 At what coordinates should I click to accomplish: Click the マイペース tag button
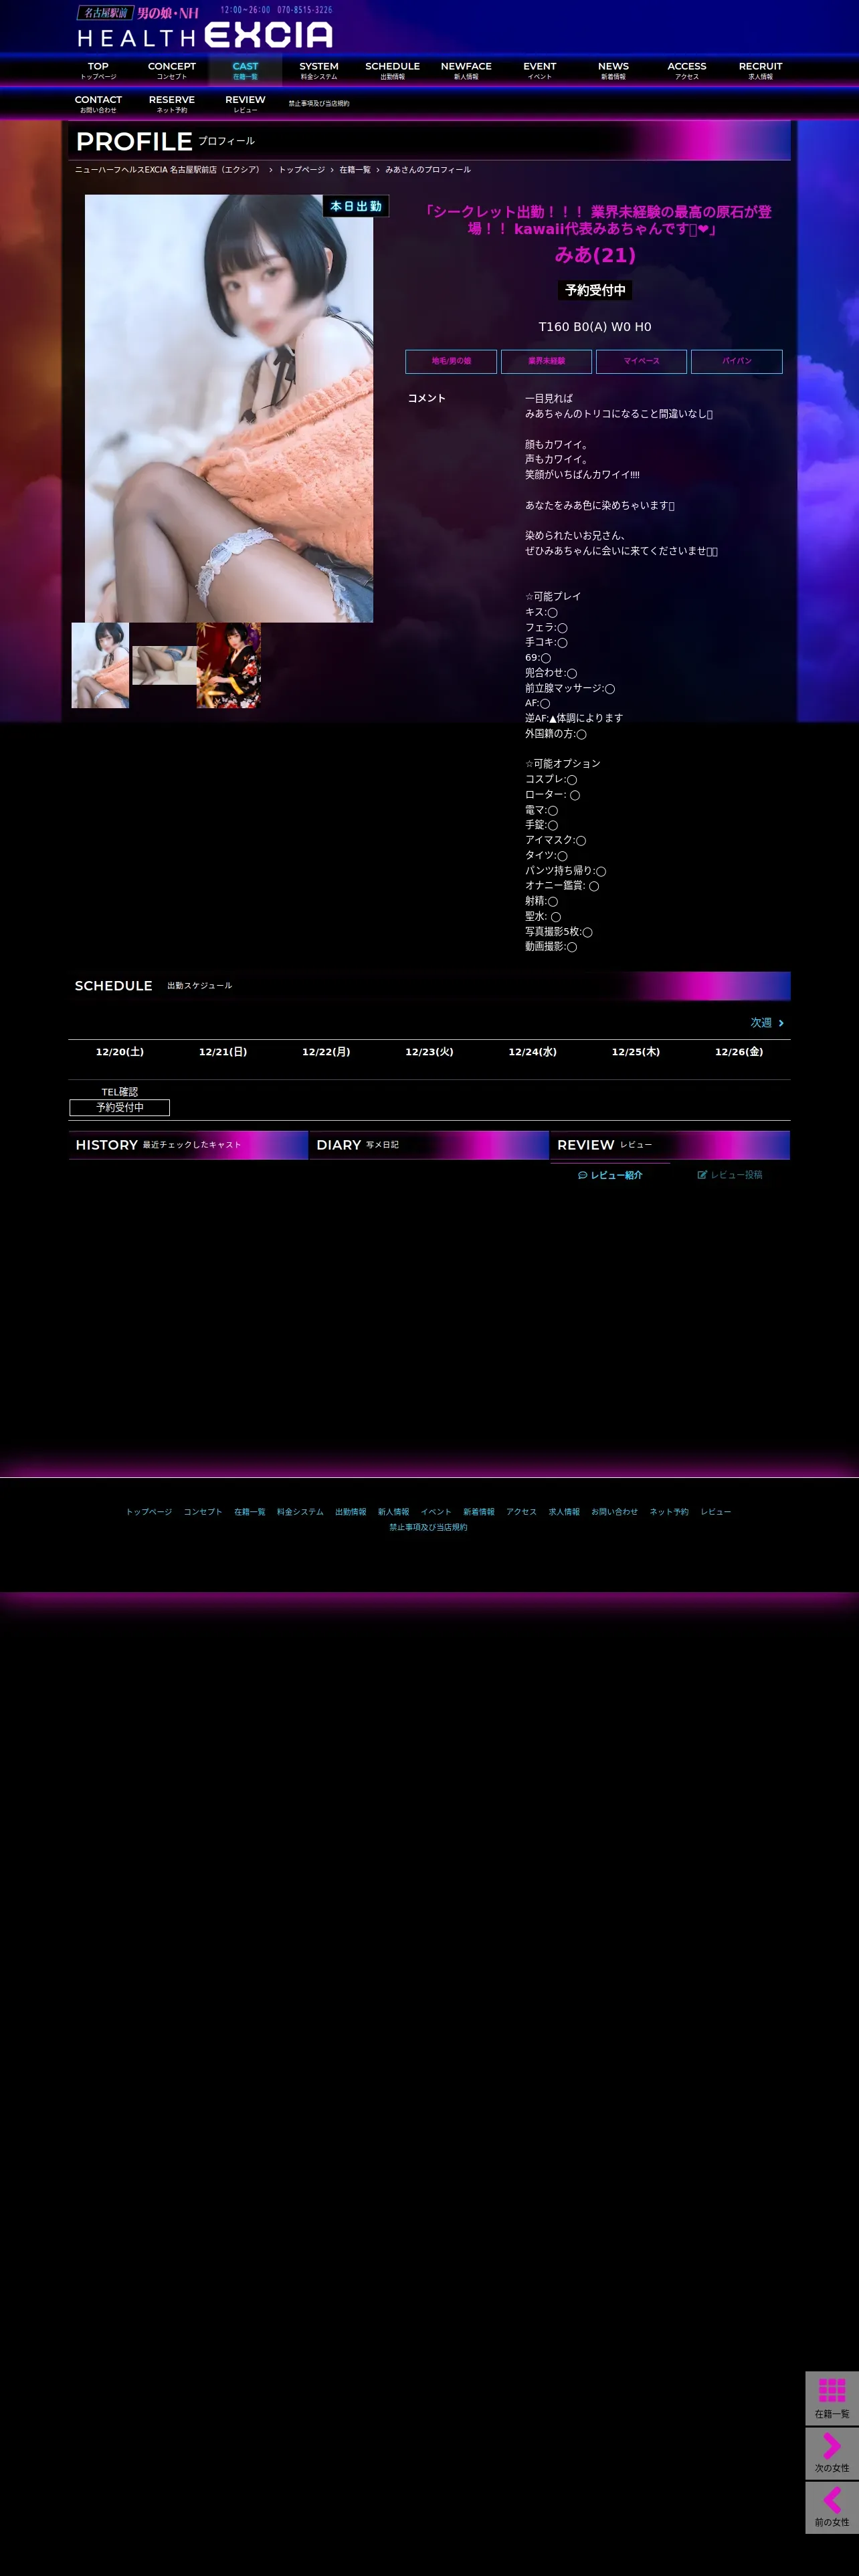641,361
